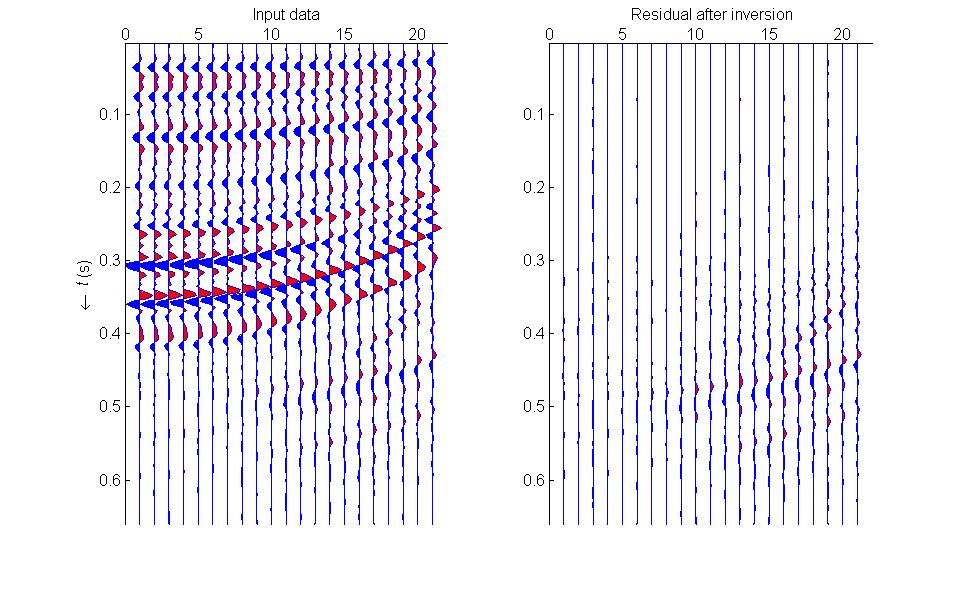Click the "Residual after inversion" plot title

click(x=711, y=14)
